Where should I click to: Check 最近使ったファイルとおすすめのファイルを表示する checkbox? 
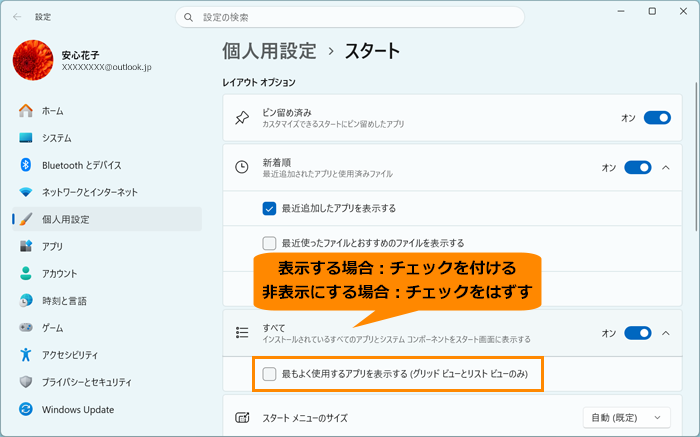(269, 243)
